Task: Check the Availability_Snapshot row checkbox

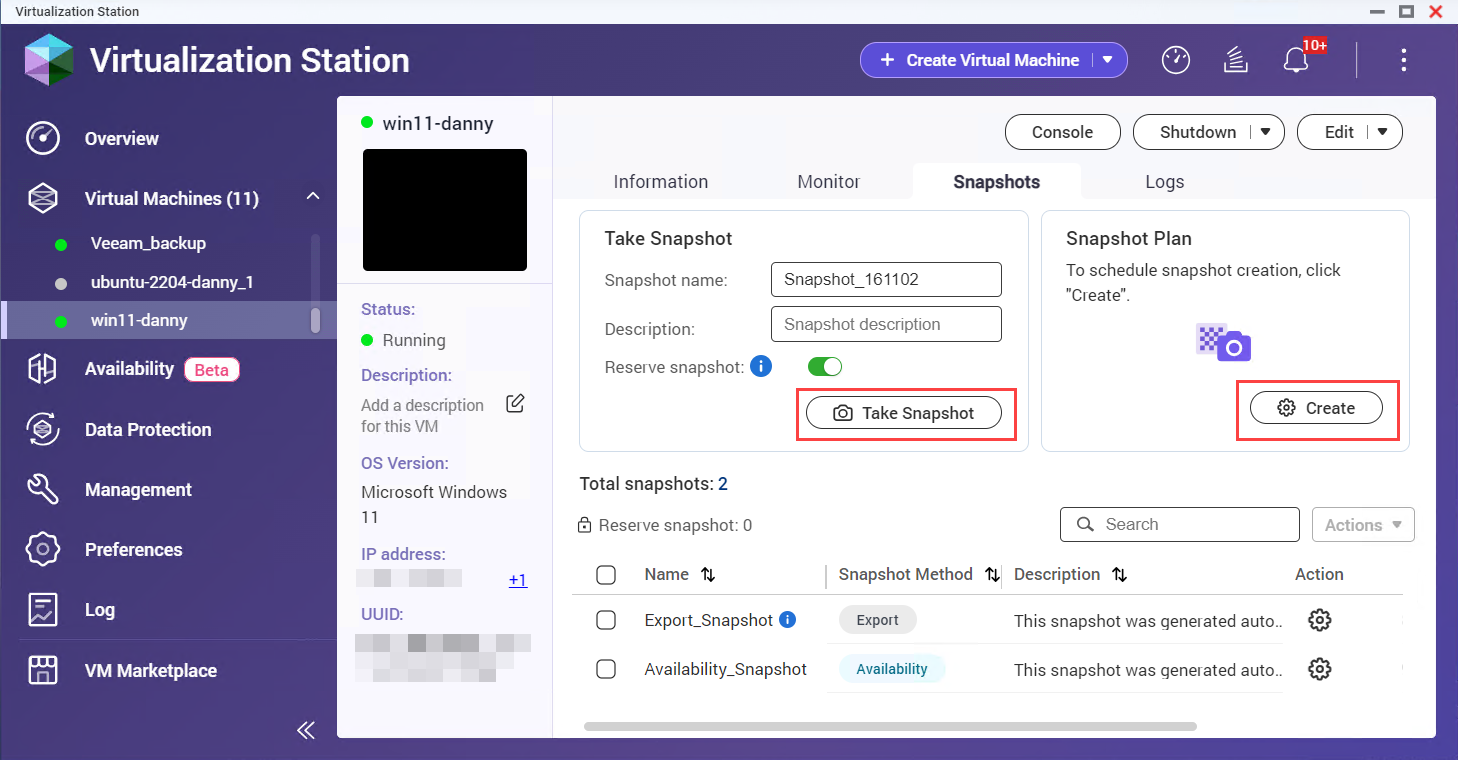Action: [606, 669]
